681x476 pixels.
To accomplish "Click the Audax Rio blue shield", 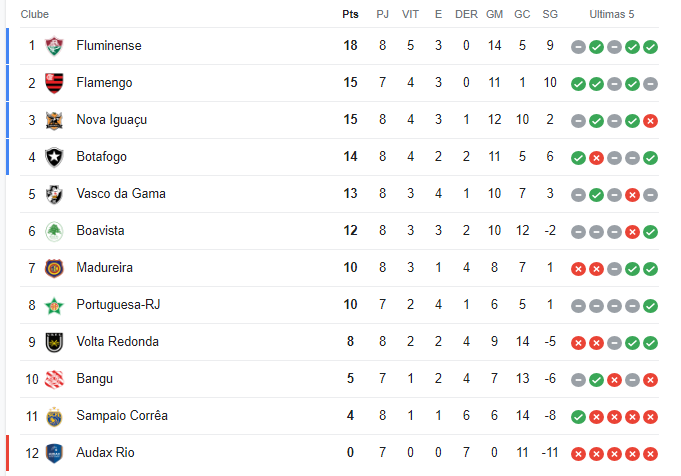I will (x=54, y=453).
